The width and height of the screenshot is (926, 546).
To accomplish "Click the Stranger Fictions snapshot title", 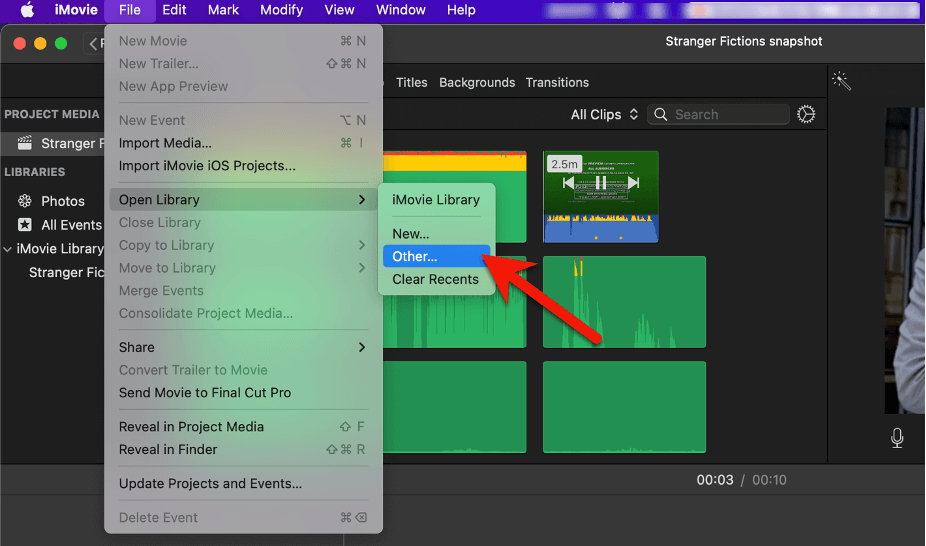I will tap(744, 41).
